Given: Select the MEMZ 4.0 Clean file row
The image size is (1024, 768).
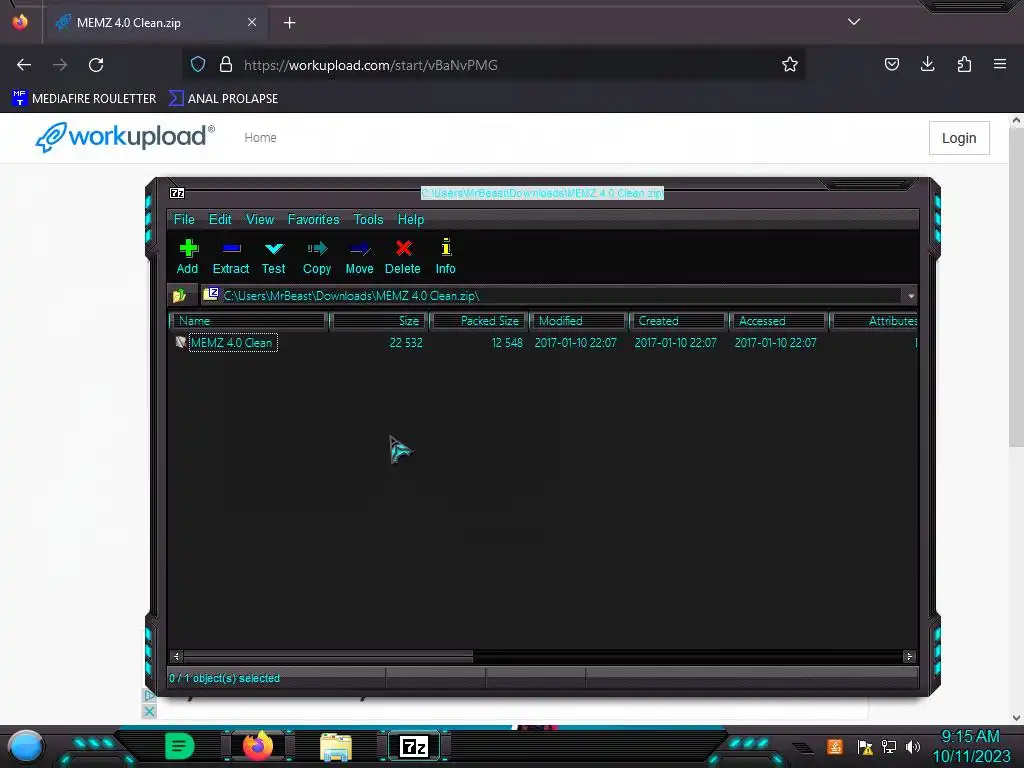Looking at the screenshot, I should 543,342.
